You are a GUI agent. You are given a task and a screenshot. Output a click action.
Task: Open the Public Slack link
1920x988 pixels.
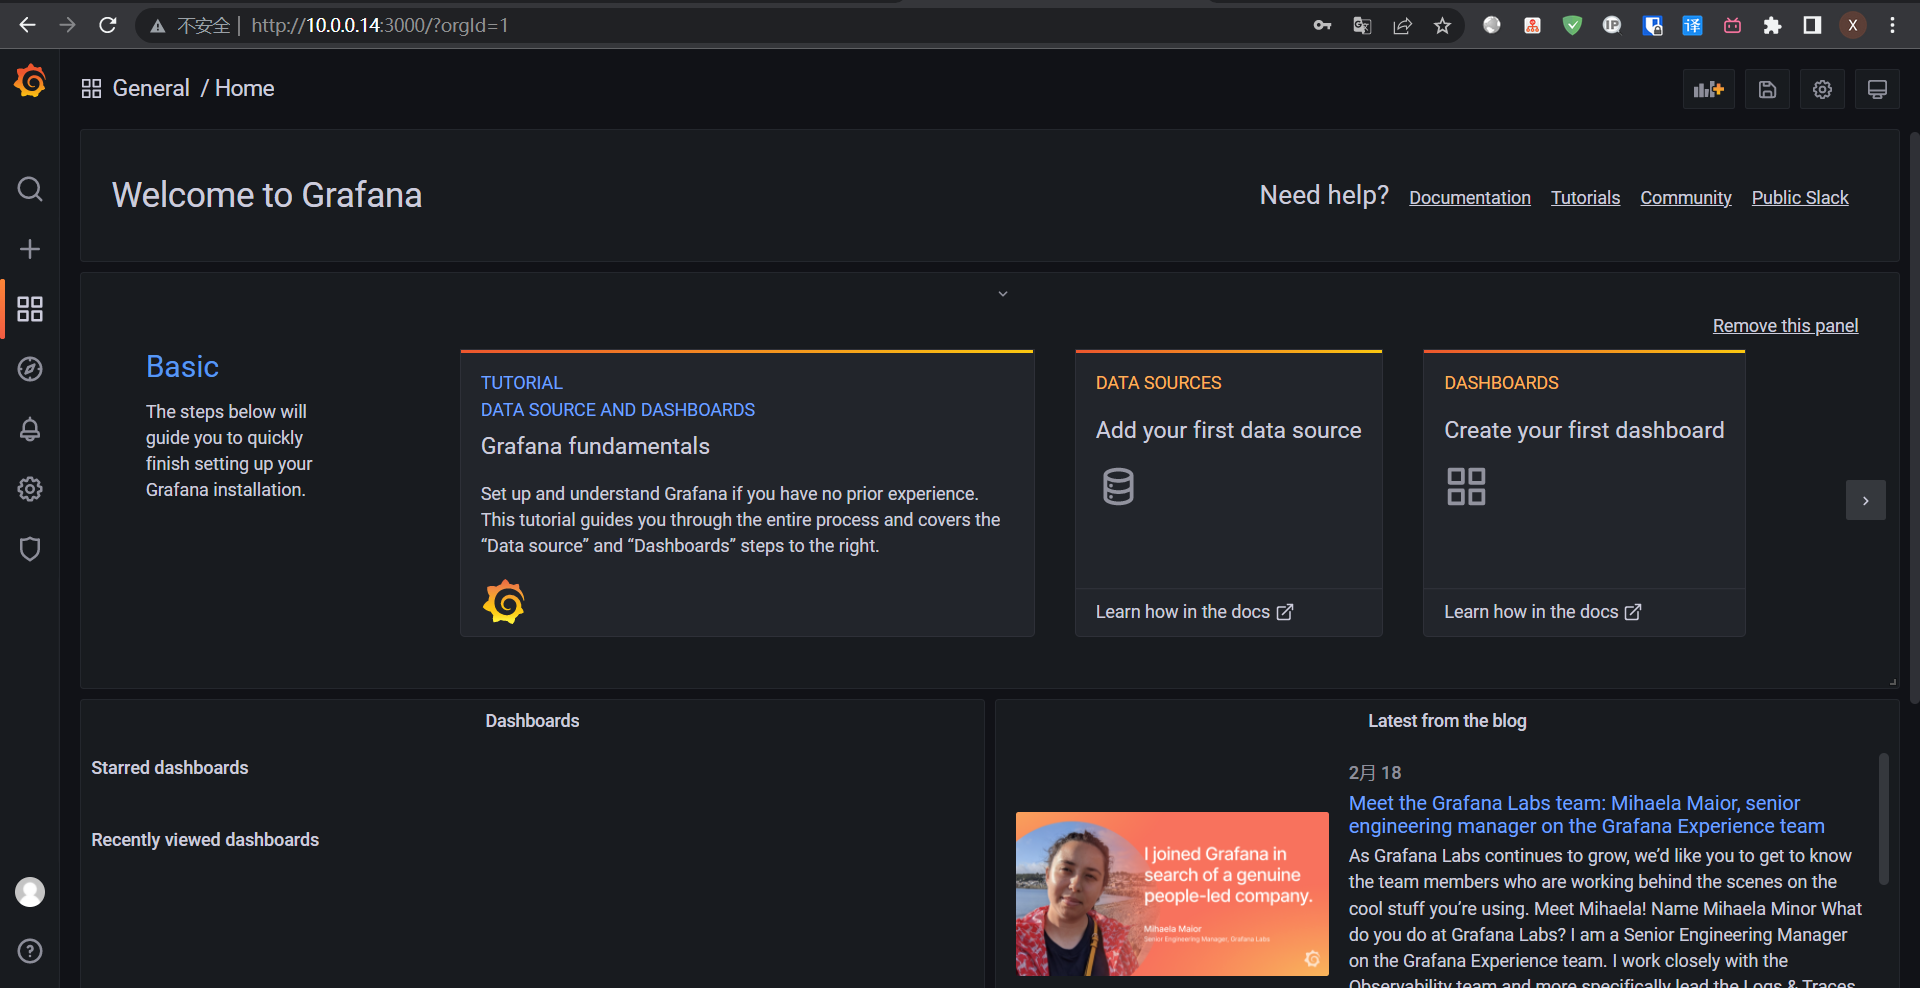click(x=1800, y=198)
